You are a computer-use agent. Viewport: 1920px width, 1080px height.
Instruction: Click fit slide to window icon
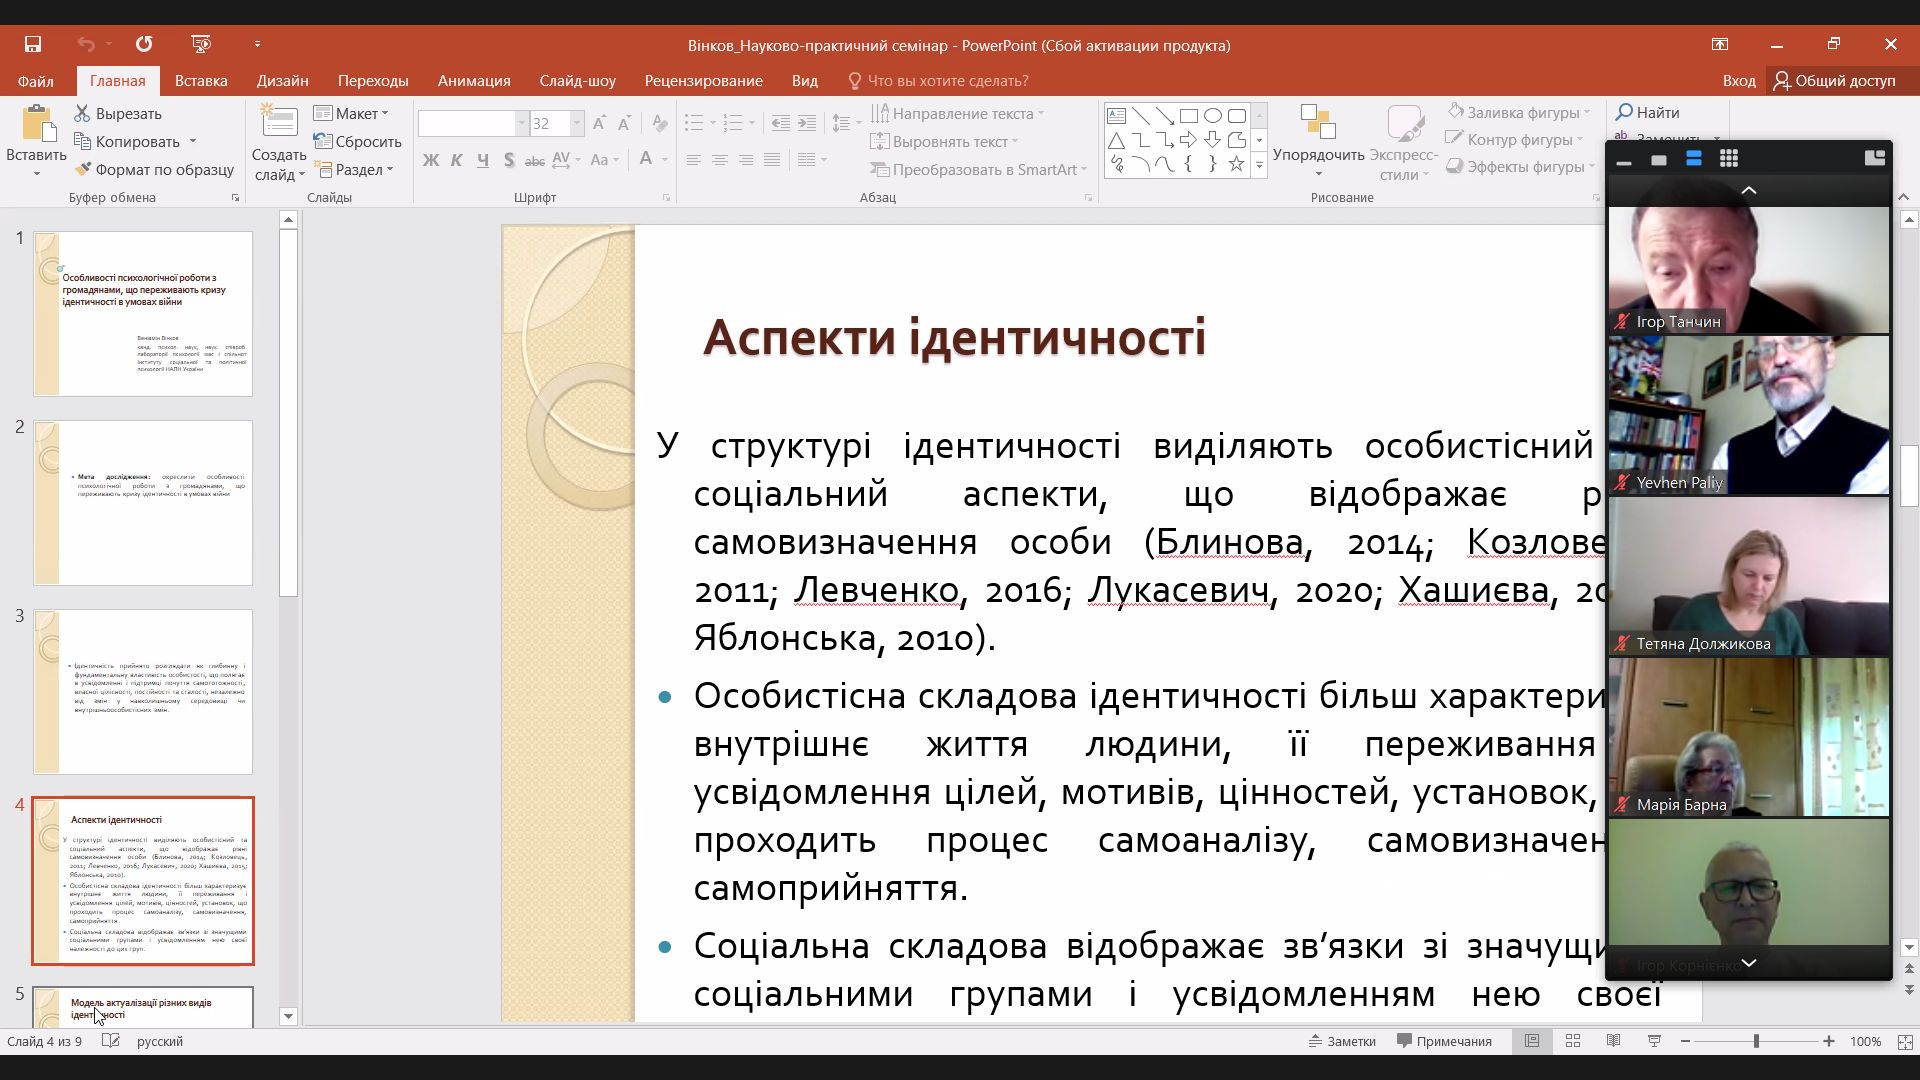[1903, 1041]
